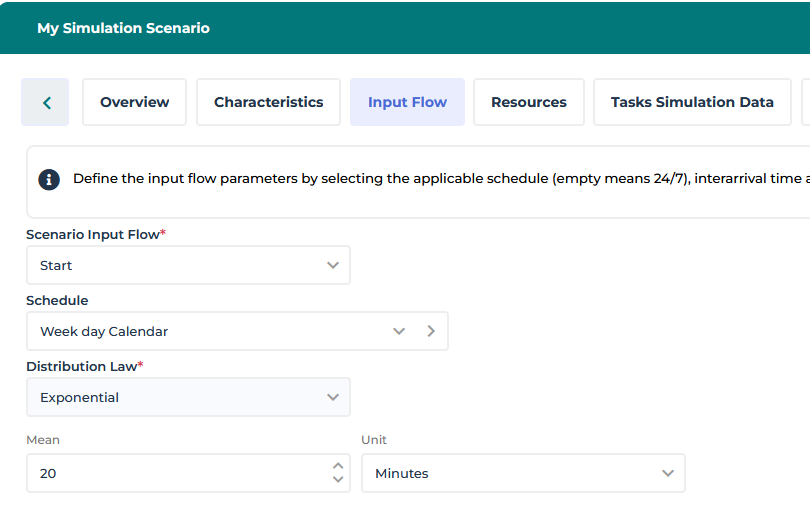Increase the Mean value with the up arrow

click(337, 466)
